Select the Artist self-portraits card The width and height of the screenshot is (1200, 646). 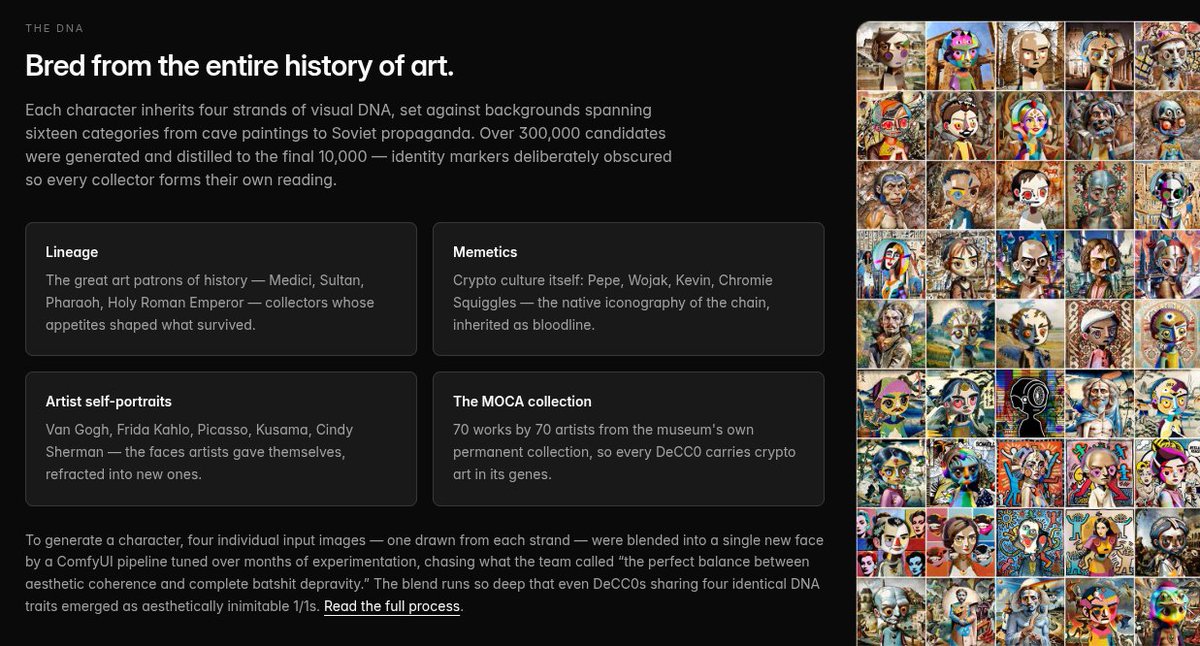221,439
